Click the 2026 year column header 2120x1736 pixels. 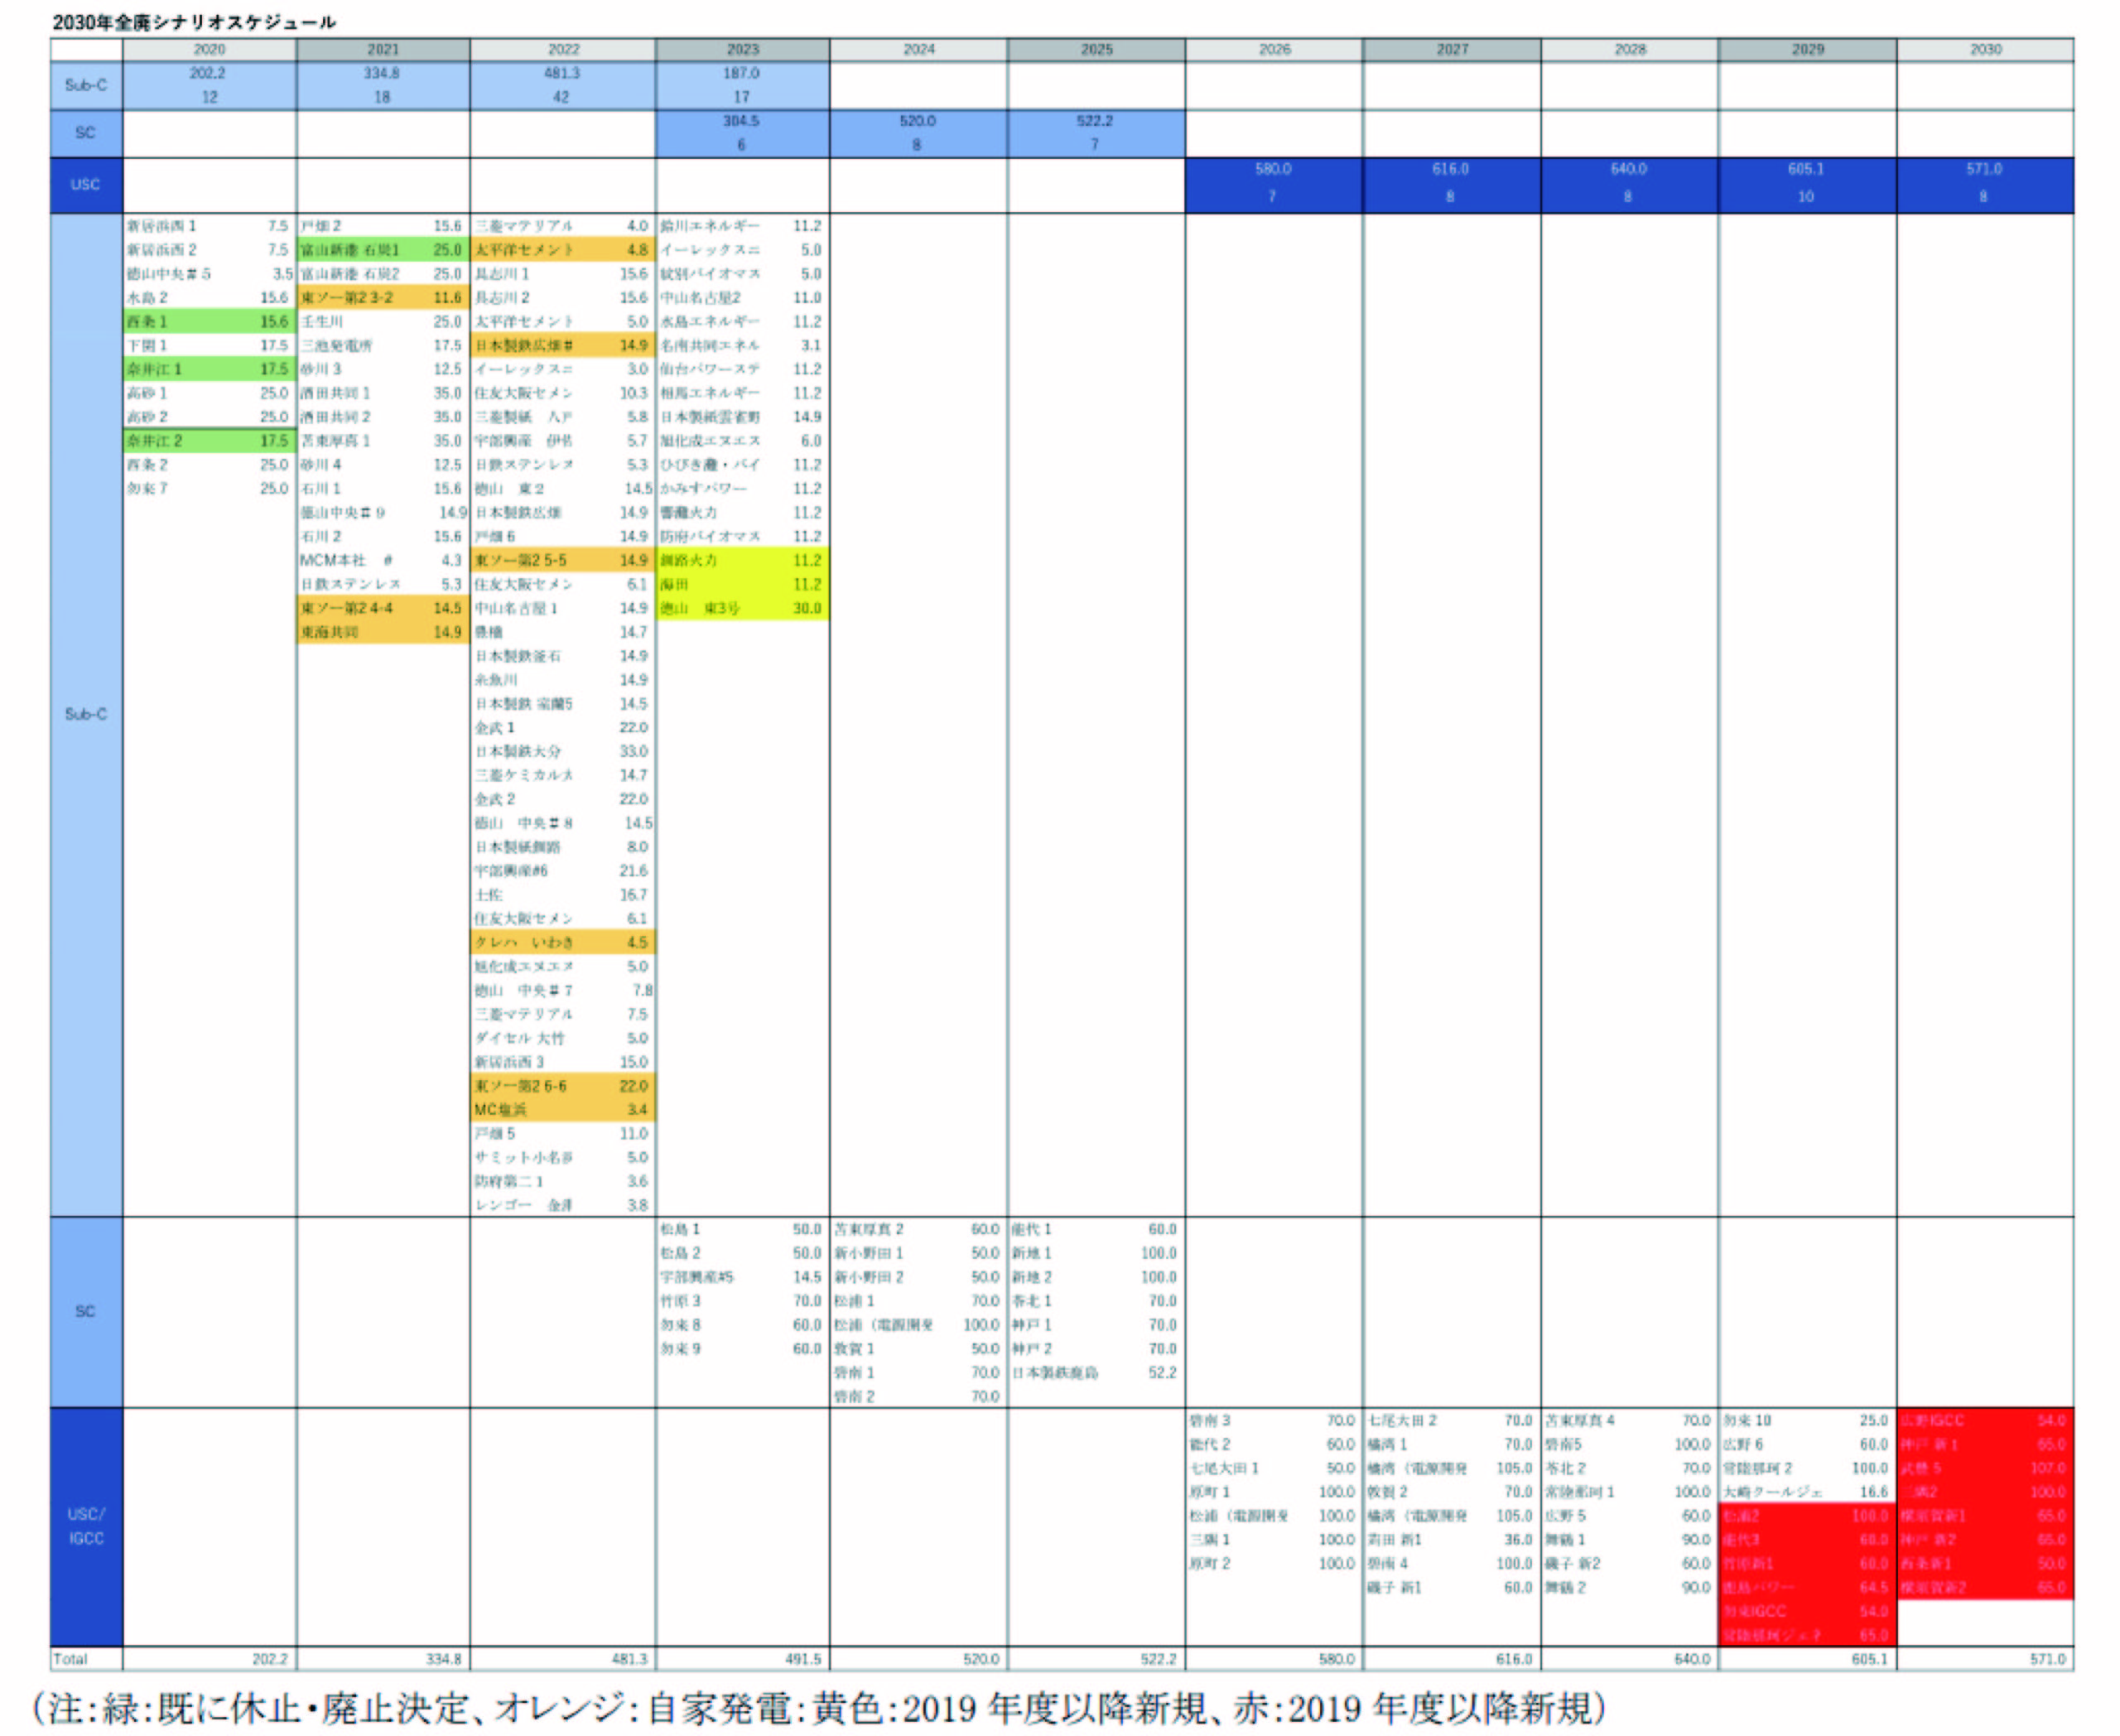(x=1274, y=49)
